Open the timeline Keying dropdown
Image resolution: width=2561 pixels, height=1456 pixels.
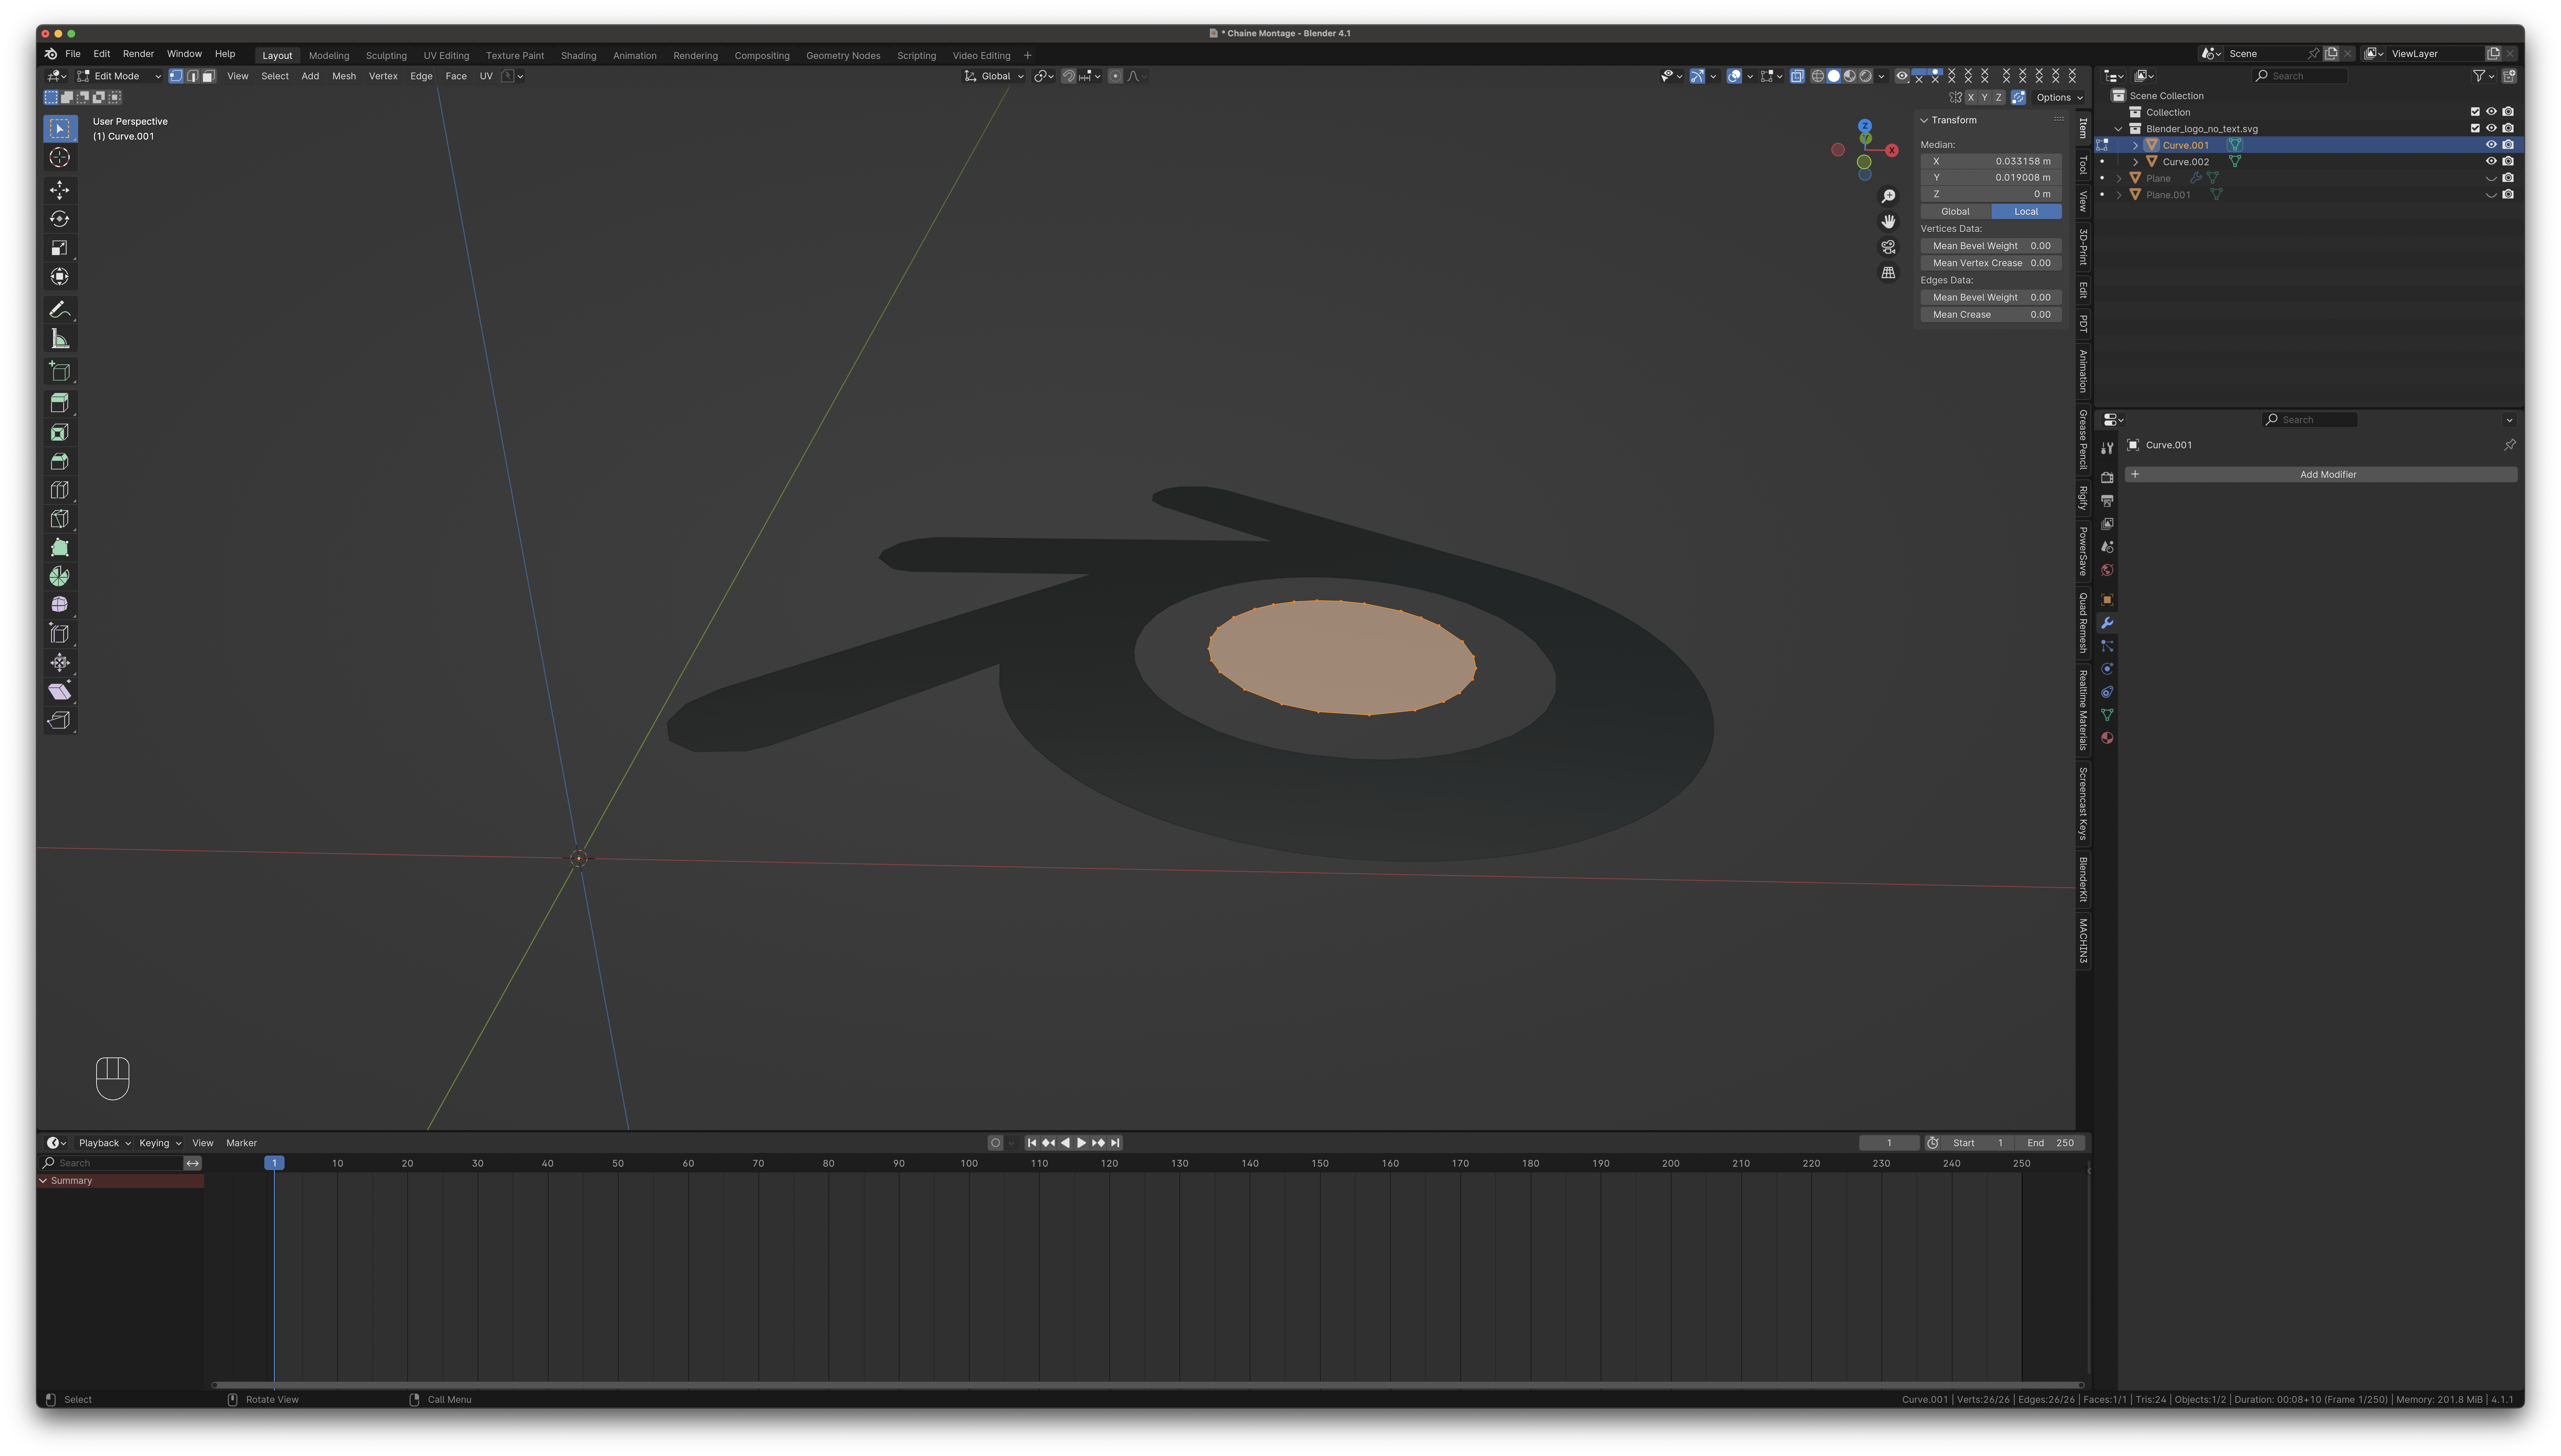[x=160, y=1143]
